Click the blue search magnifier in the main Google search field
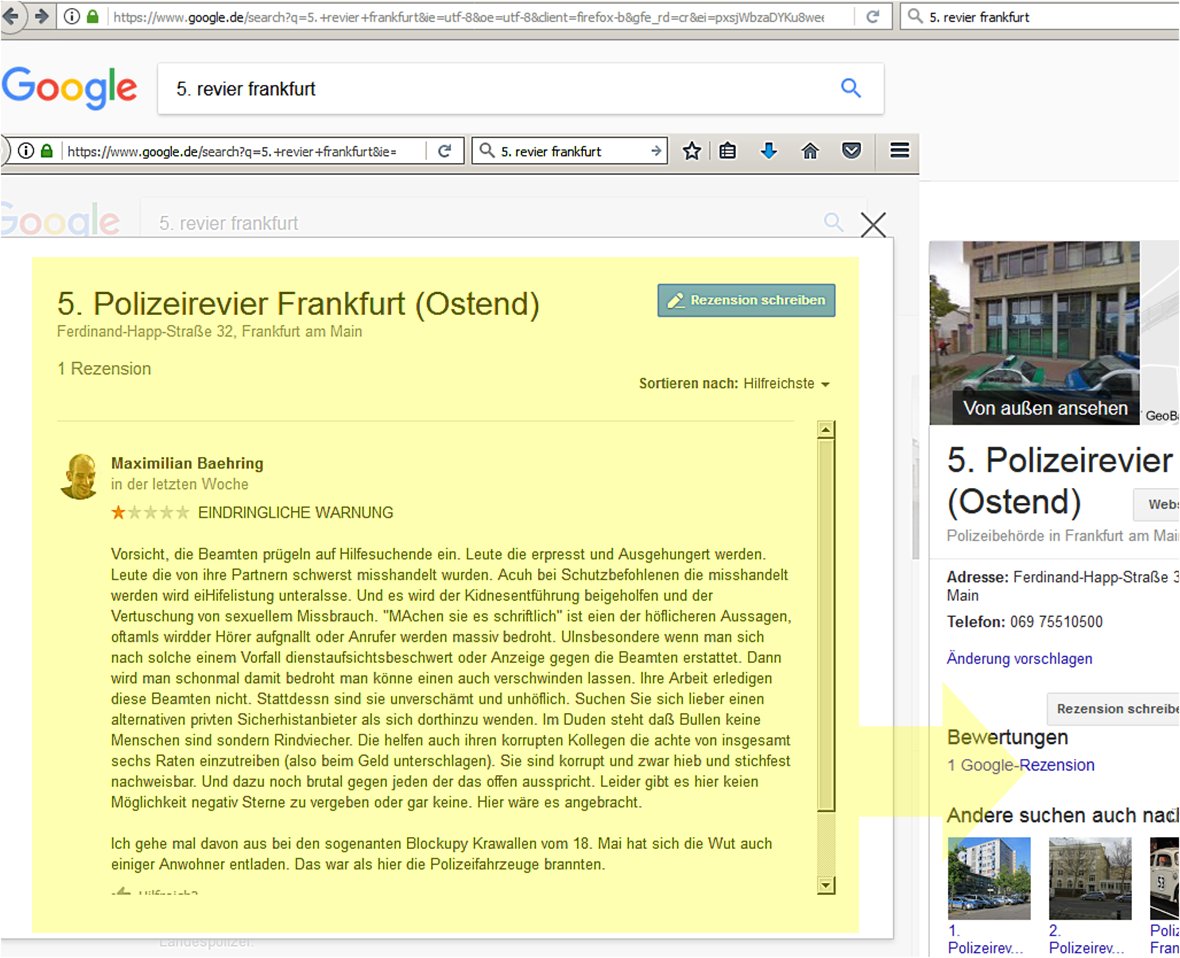Viewport: 1180px width, 958px height. [x=851, y=88]
